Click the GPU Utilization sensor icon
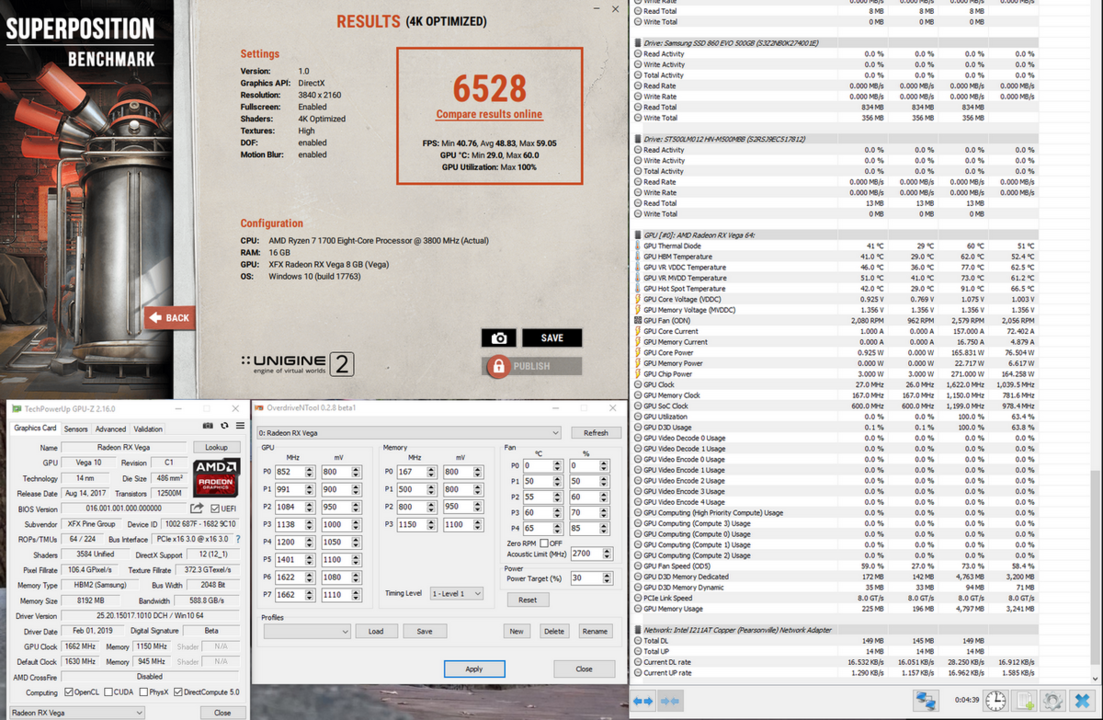 [x=638, y=417]
